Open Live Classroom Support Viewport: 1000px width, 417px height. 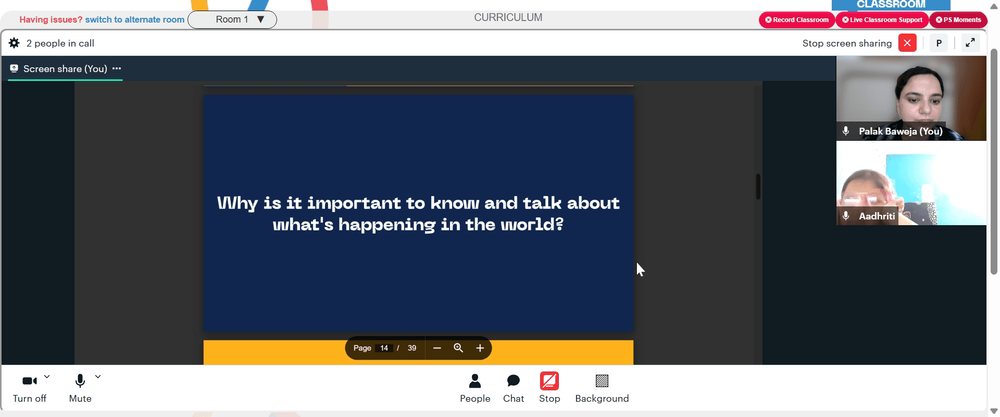click(x=882, y=20)
